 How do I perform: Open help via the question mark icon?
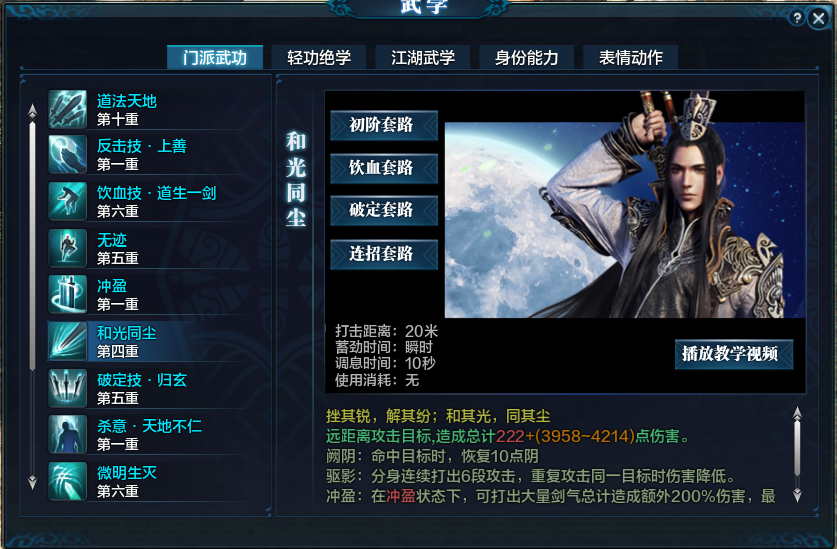(796, 18)
